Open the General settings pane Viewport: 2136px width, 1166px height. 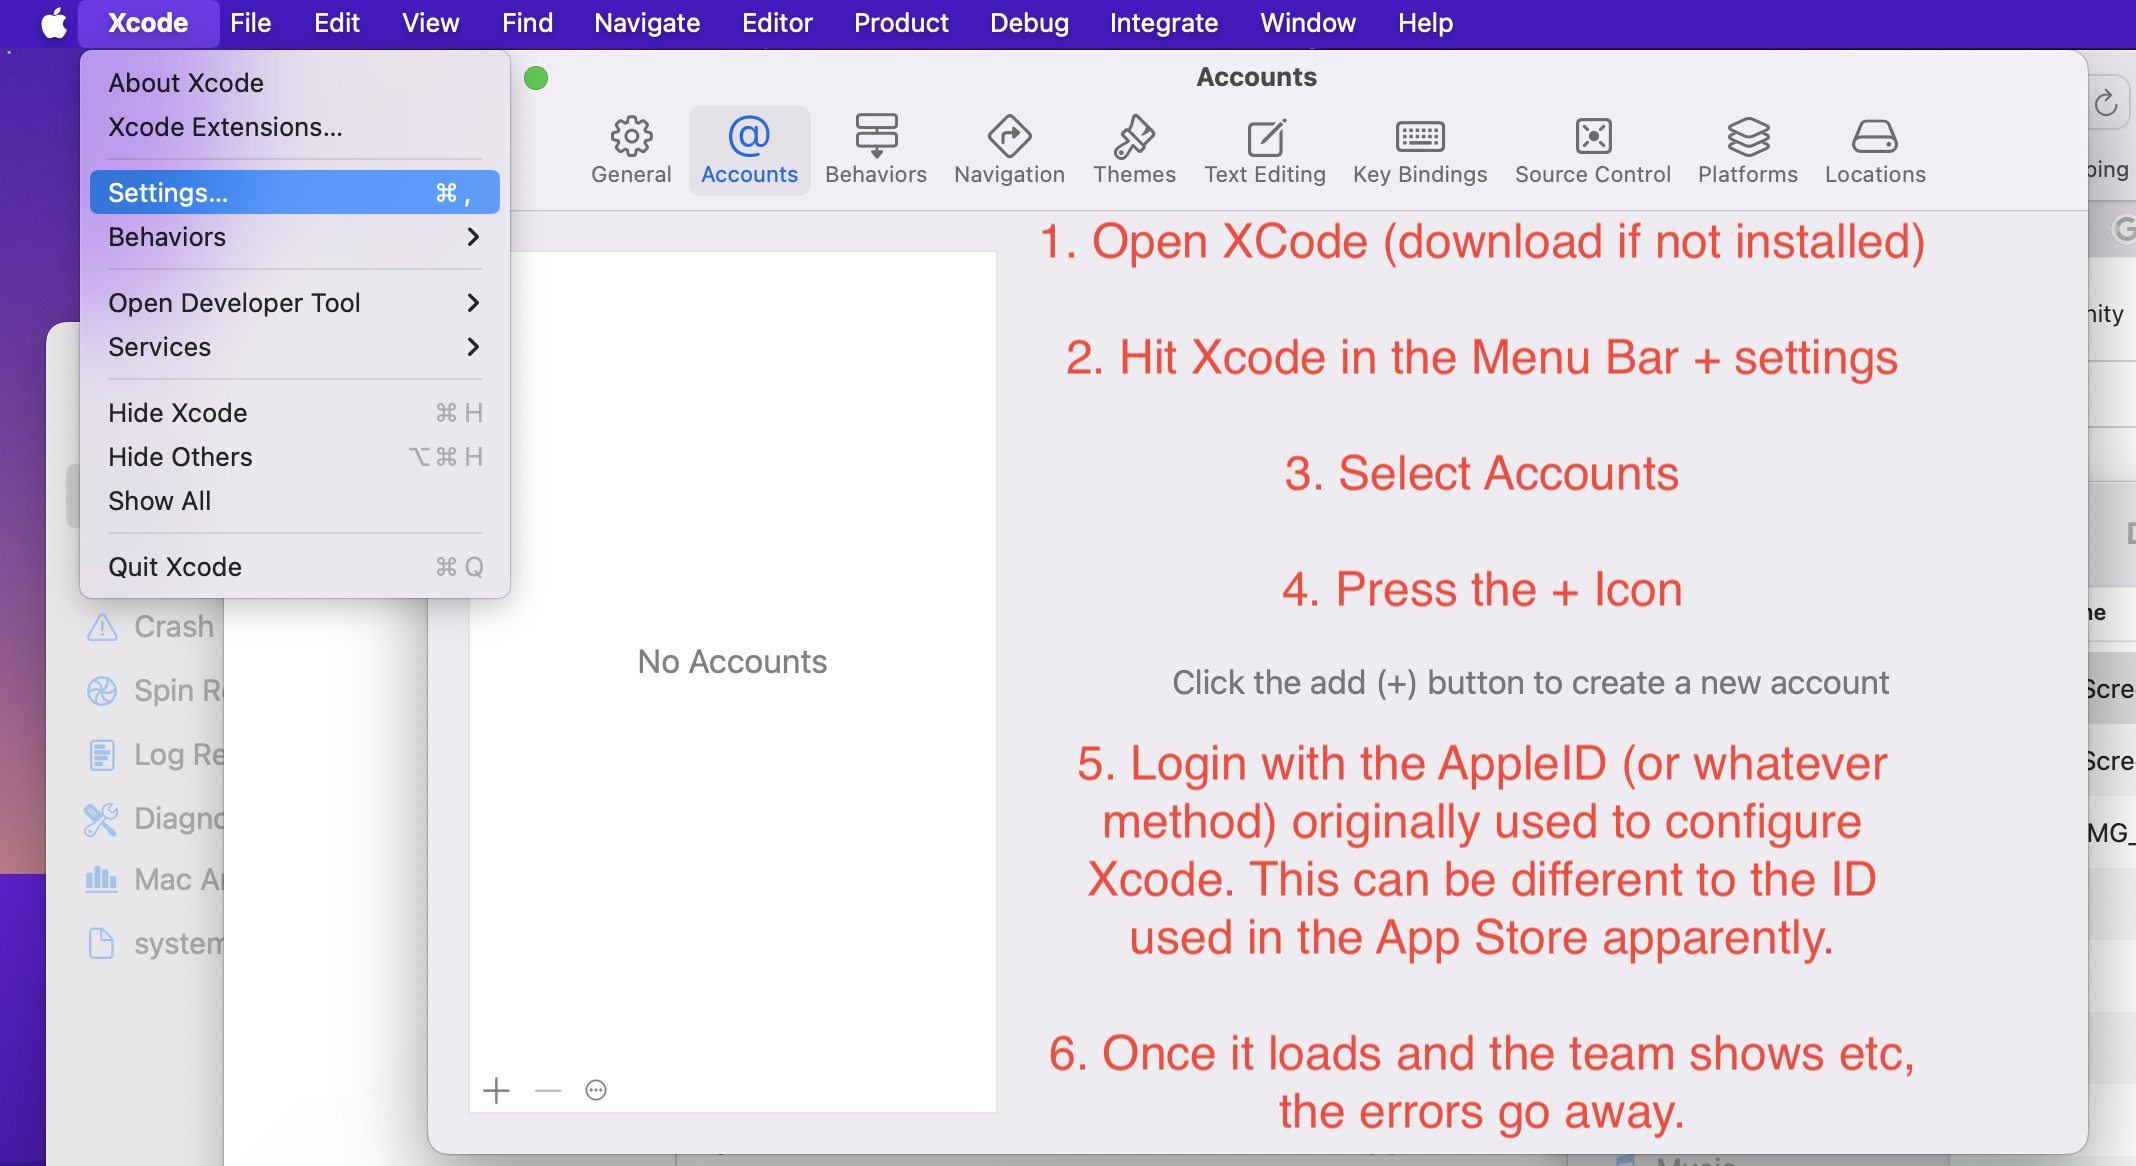(x=631, y=150)
